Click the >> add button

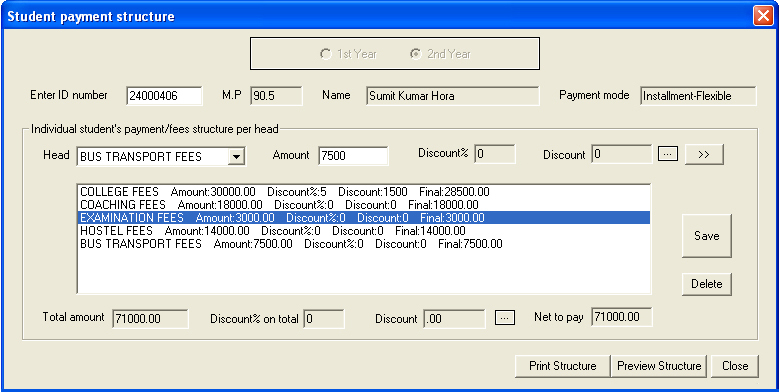pos(704,154)
